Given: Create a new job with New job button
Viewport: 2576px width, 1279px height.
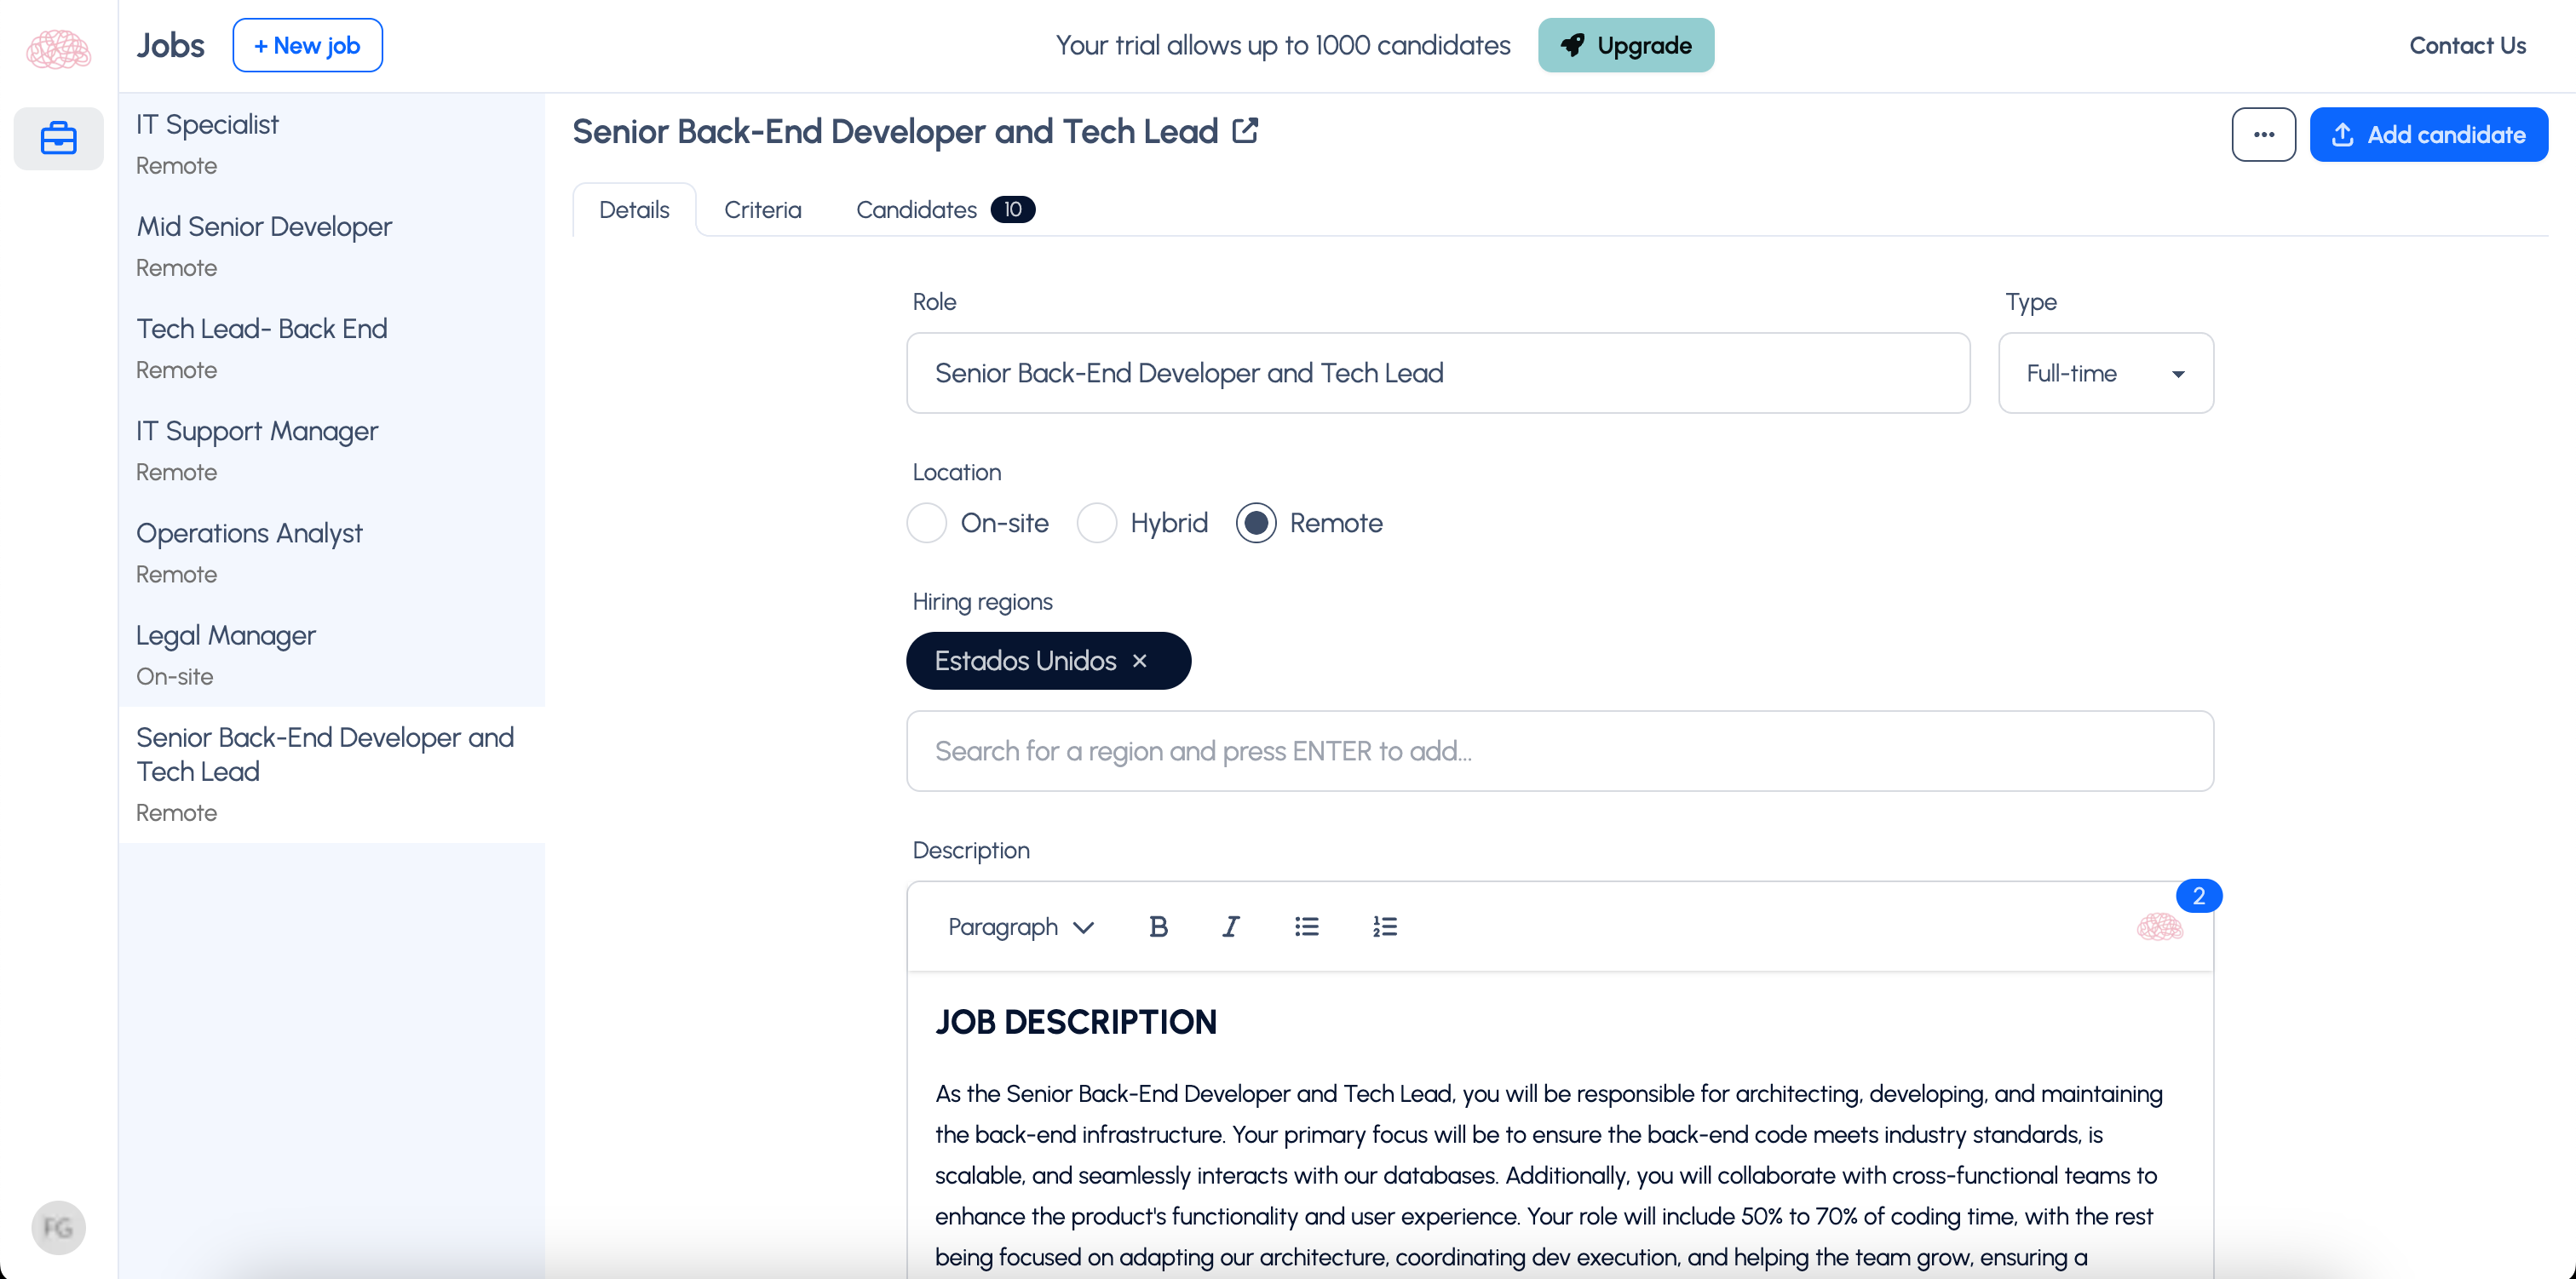Looking at the screenshot, I should point(307,46).
